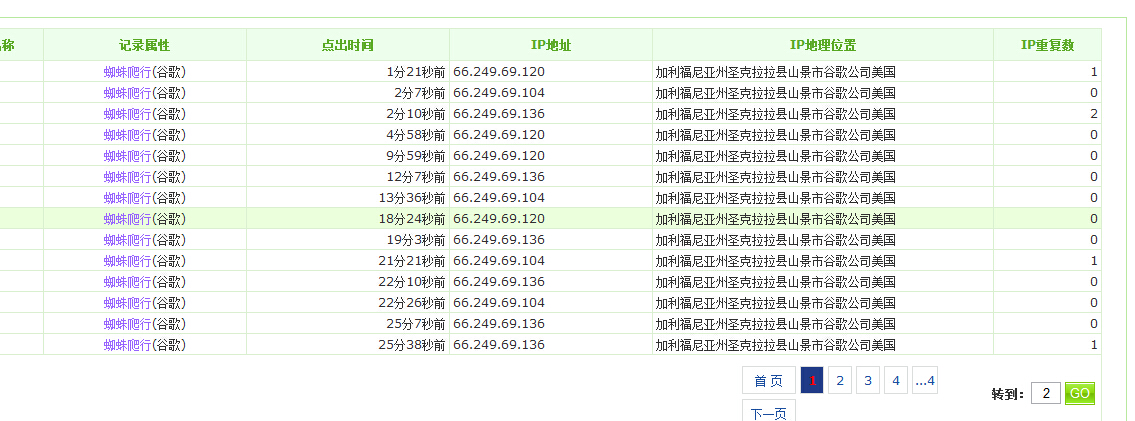Click IP 66.249.69.120 in 18分24秒前 row
The image size is (1135, 421).
point(499,218)
